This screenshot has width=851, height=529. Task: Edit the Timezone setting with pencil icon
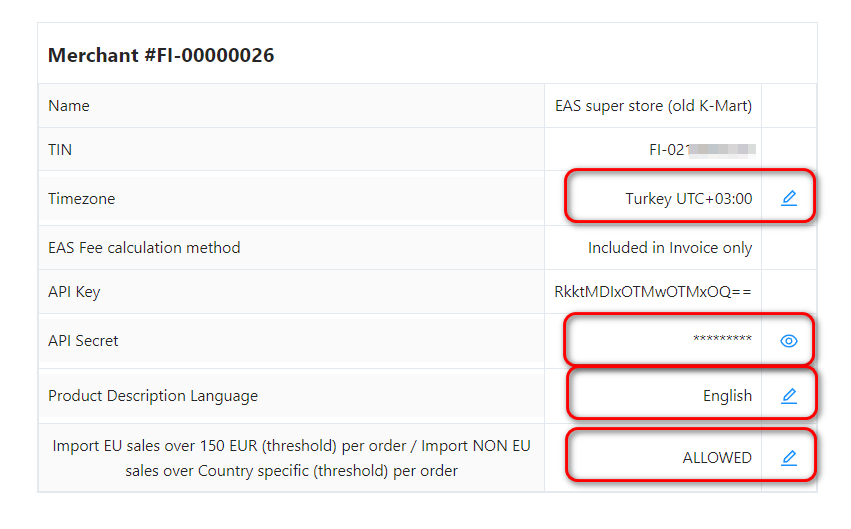[789, 198]
